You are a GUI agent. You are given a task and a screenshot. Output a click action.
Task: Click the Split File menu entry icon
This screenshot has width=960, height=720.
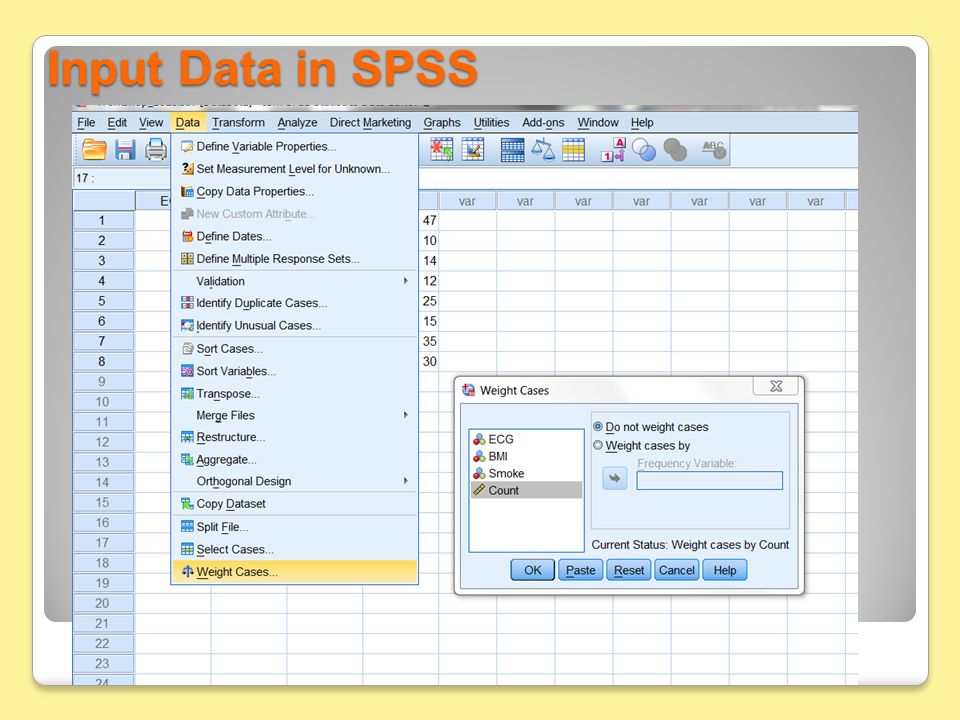pos(187,527)
